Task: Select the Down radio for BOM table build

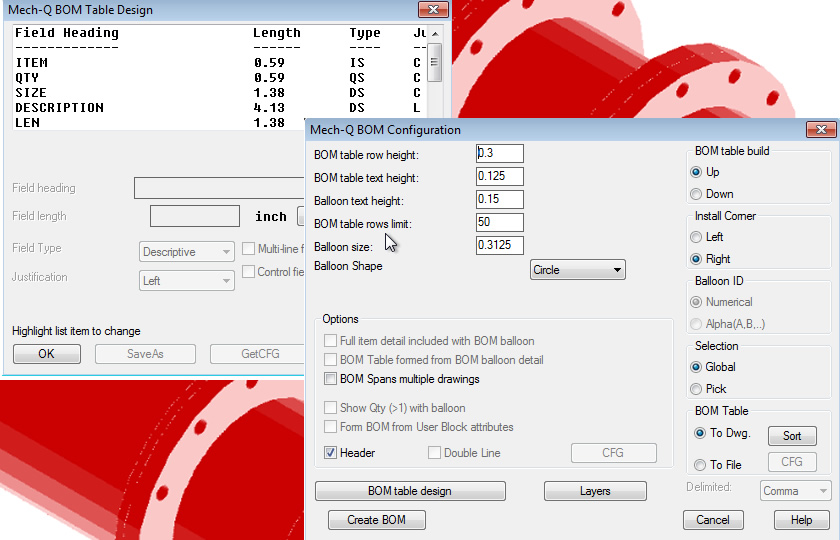Action: (696, 194)
